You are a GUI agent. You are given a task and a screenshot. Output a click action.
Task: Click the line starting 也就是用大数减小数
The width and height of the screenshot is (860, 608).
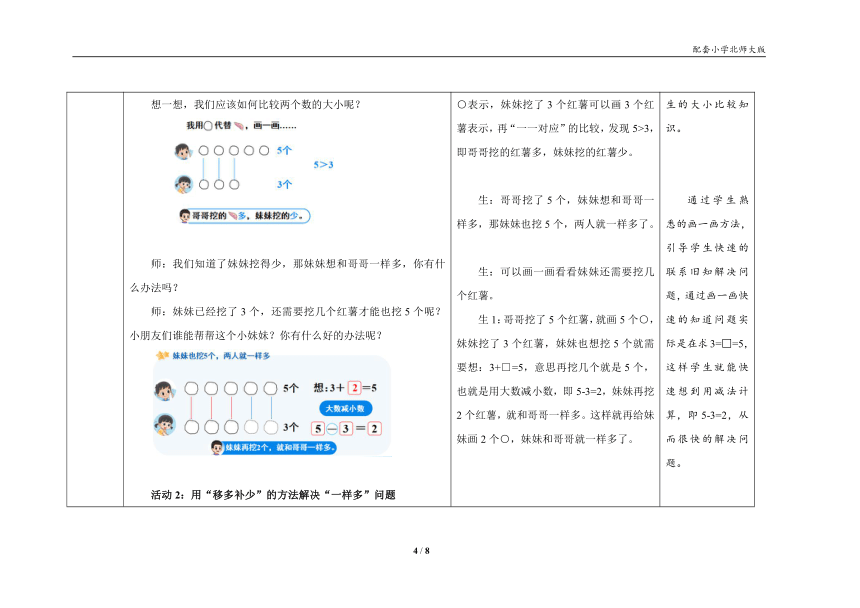coord(556,391)
